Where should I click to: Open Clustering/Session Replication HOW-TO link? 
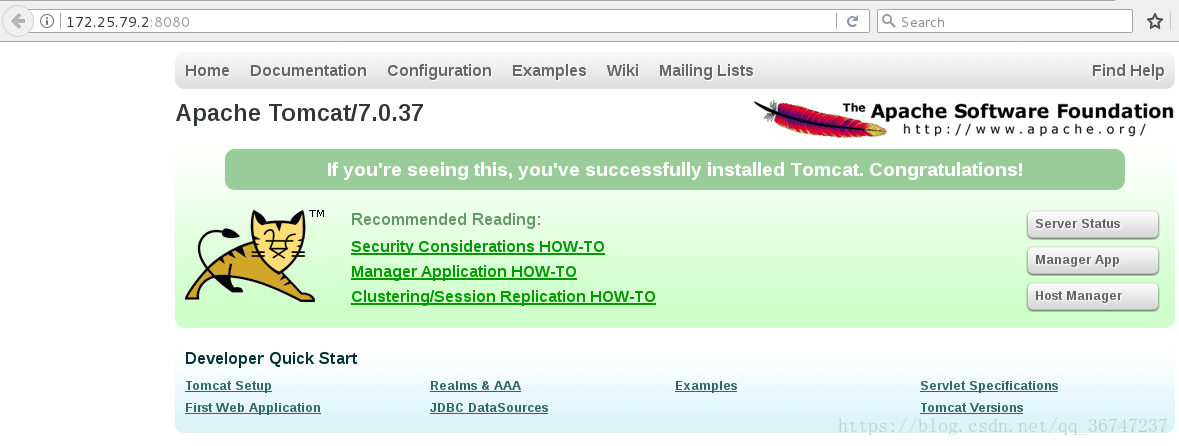coord(503,296)
